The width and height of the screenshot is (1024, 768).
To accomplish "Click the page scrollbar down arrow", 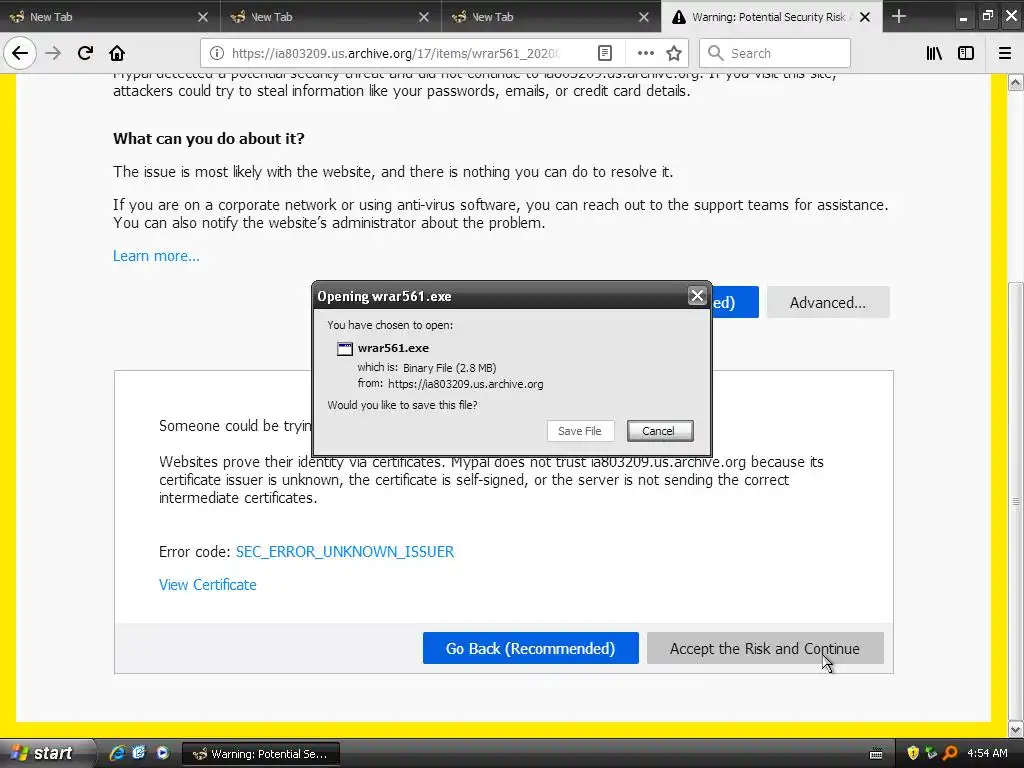I will click(x=1016, y=728).
